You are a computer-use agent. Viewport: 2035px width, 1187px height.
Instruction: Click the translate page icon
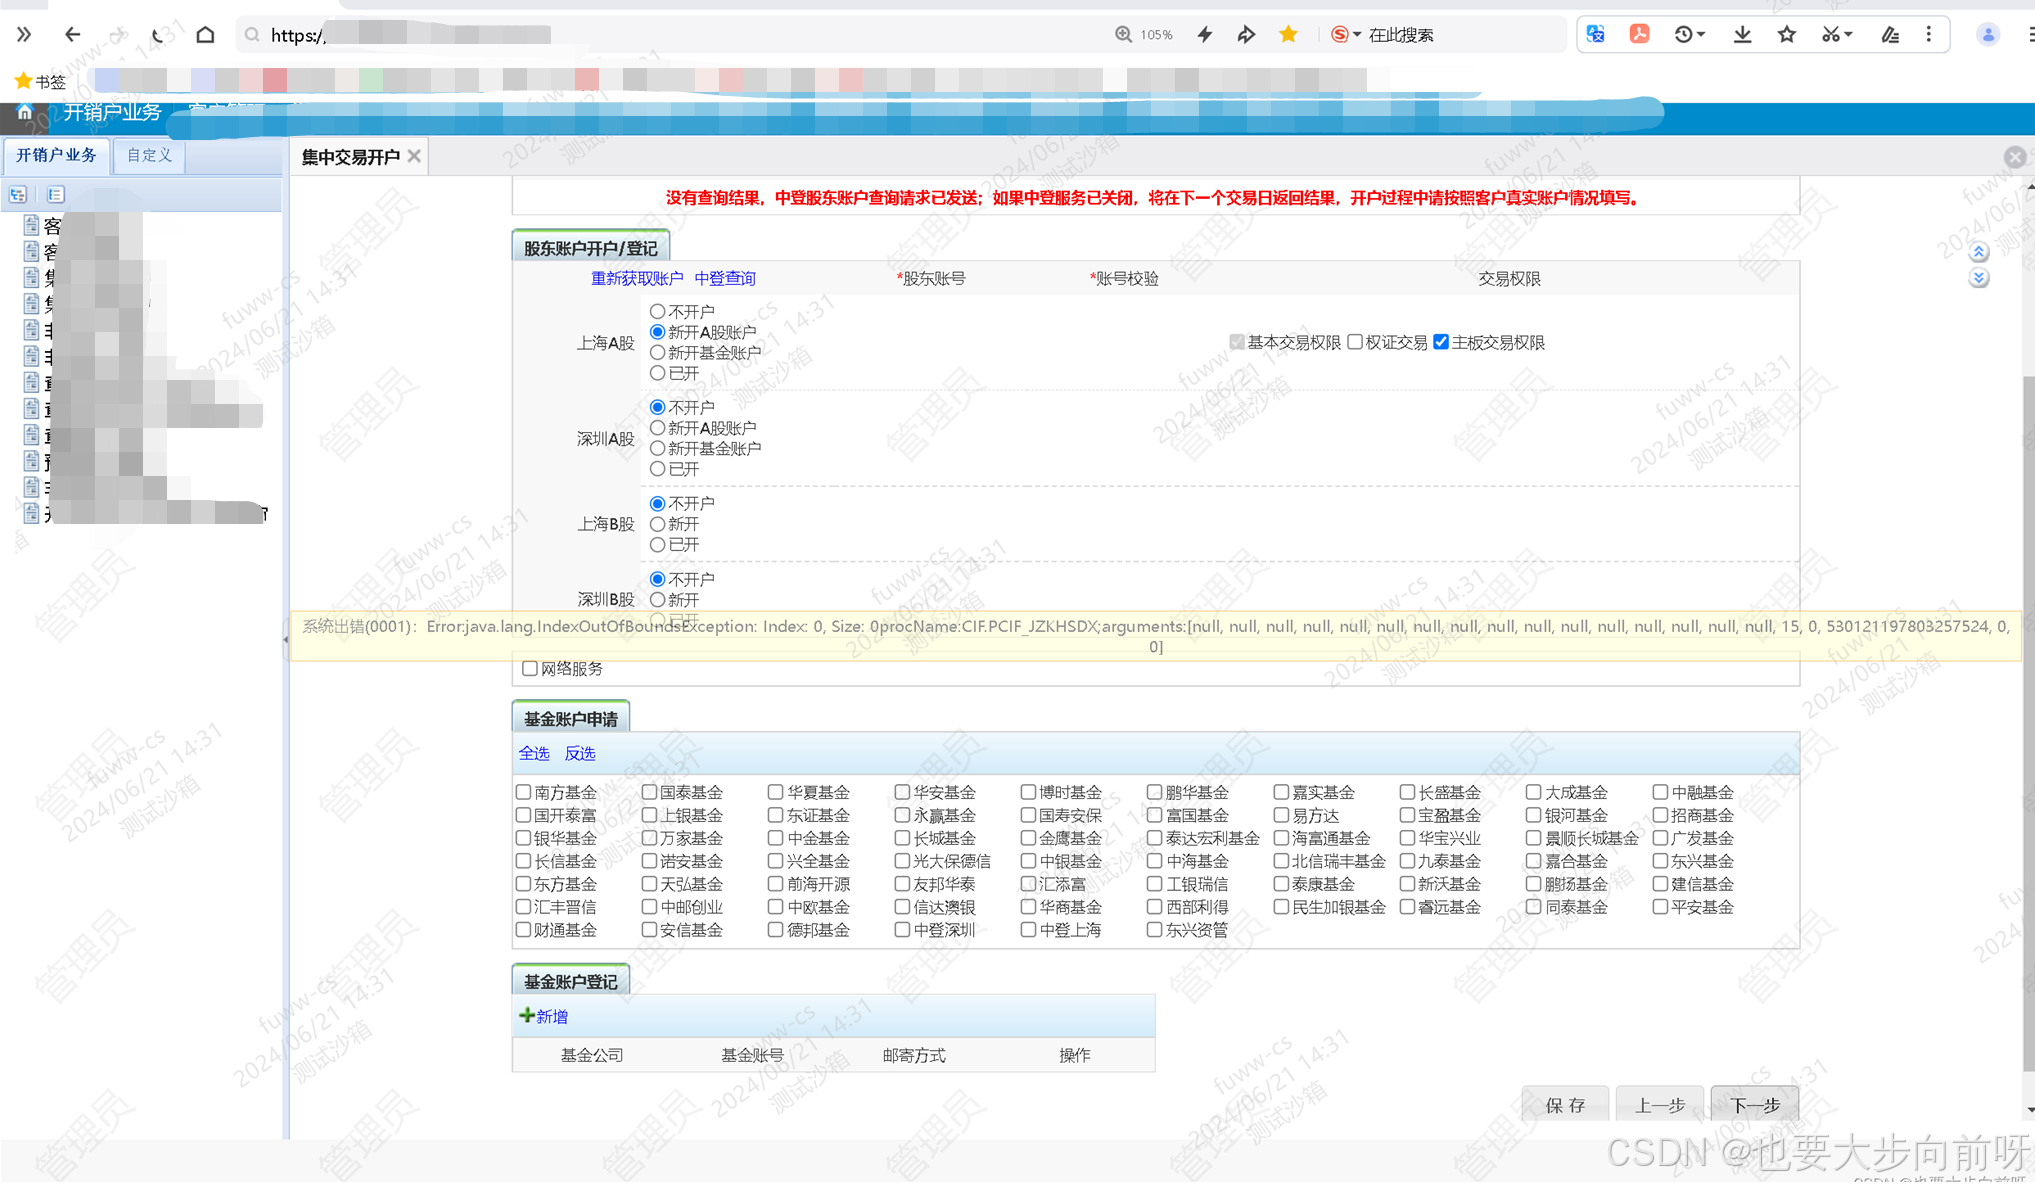click(x=1596, y=34)
